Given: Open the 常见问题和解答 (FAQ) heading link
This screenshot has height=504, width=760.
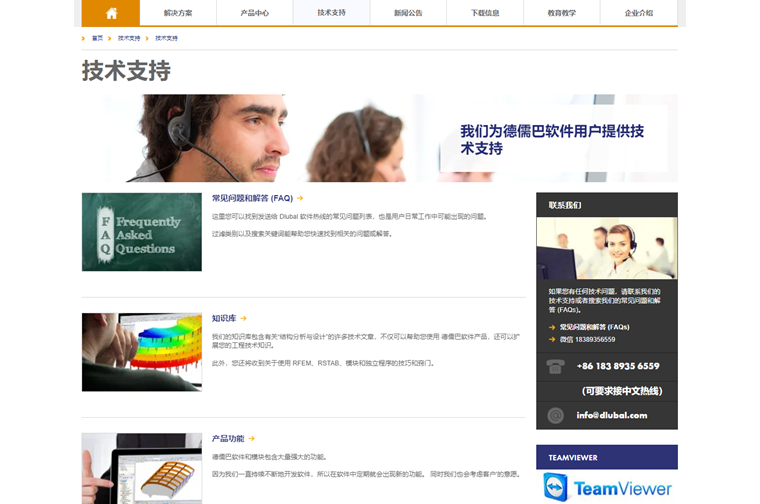Looking at the screenshot, I should coord(253,198).
